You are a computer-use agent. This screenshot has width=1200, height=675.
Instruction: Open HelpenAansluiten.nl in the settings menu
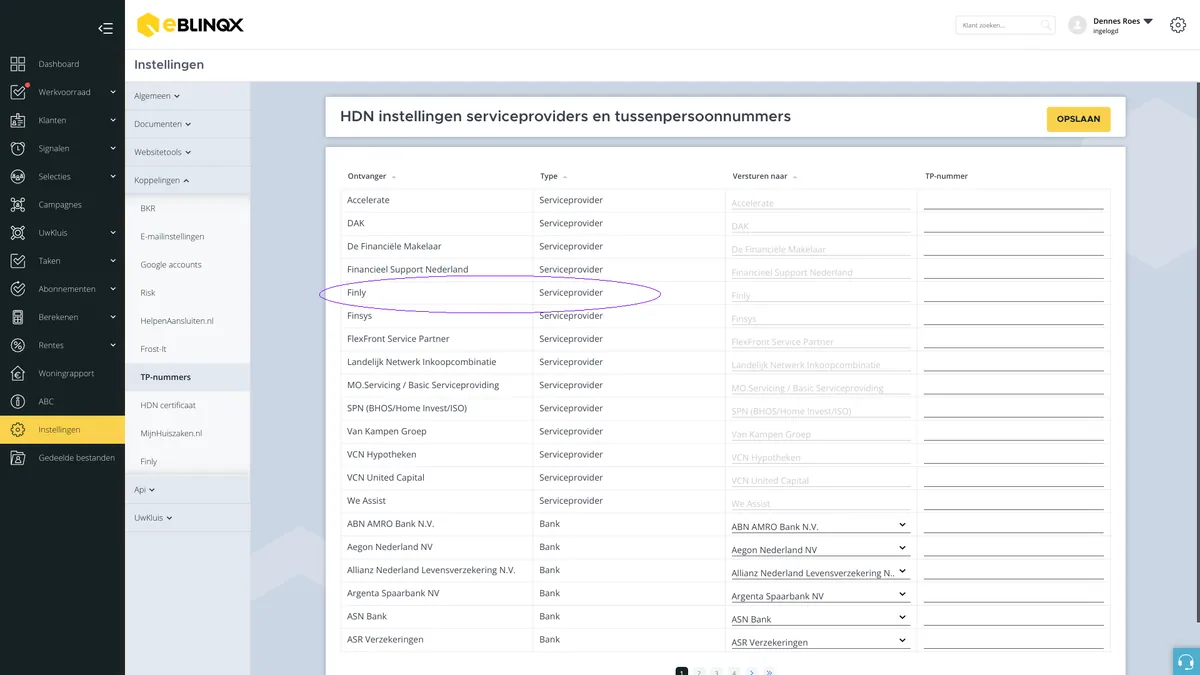pyautogui.click(x=177, y=321)
